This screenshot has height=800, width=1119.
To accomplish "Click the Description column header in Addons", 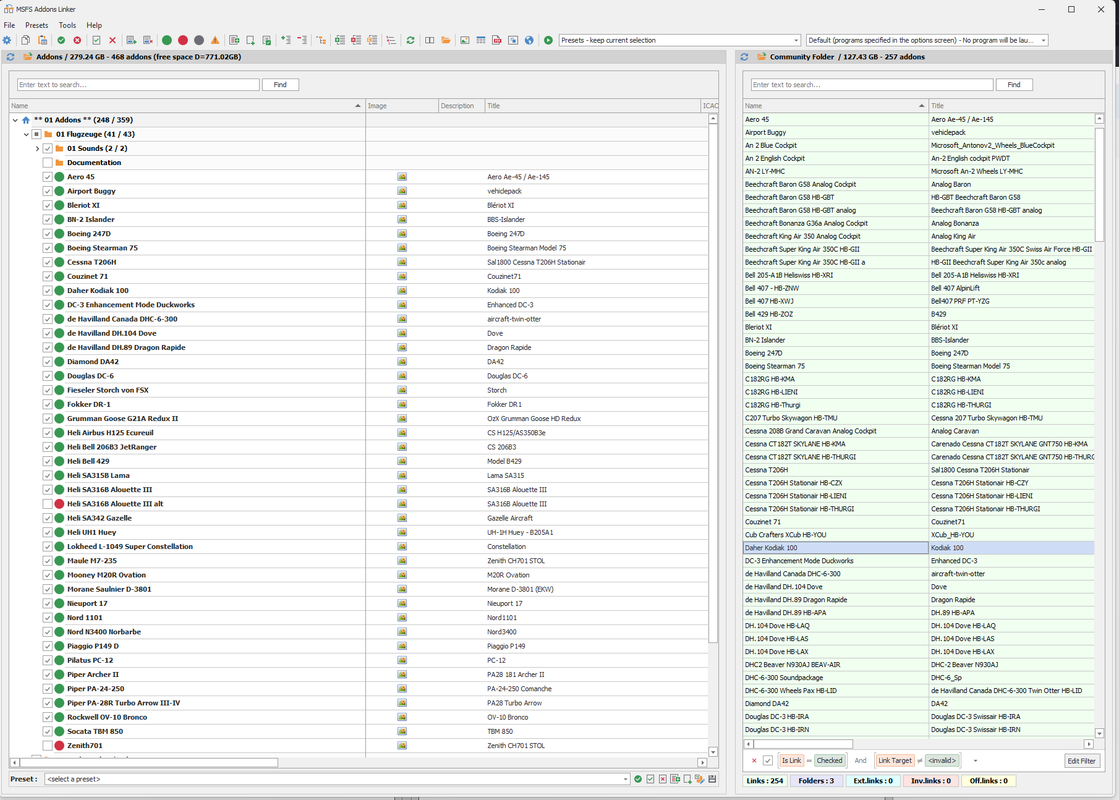I will (461, 106).
